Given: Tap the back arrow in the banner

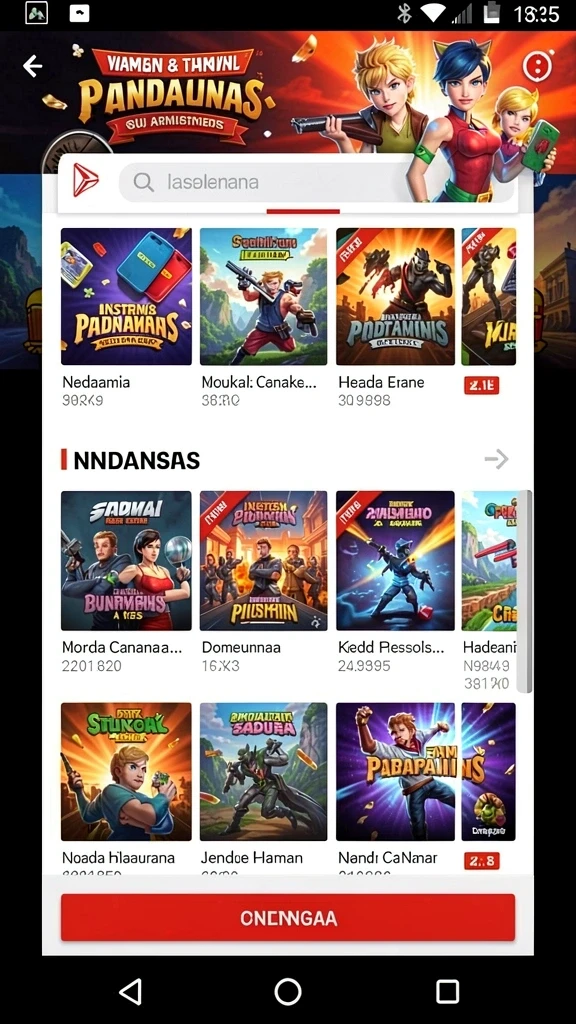Looking at the screenshot, I should pyautogui.click(x=32, y=66).
